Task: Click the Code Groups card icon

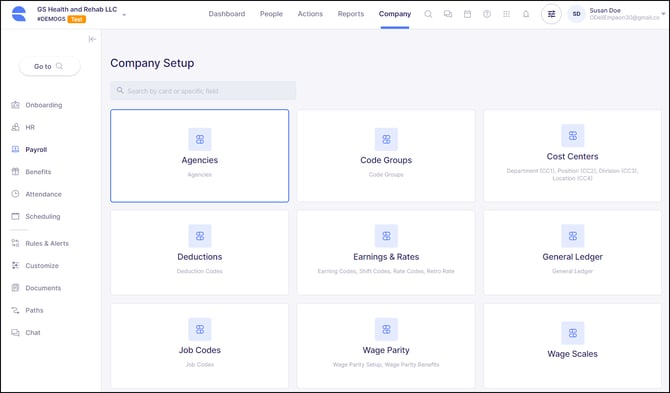Action: pyautogui.click(x=386, y=139)
